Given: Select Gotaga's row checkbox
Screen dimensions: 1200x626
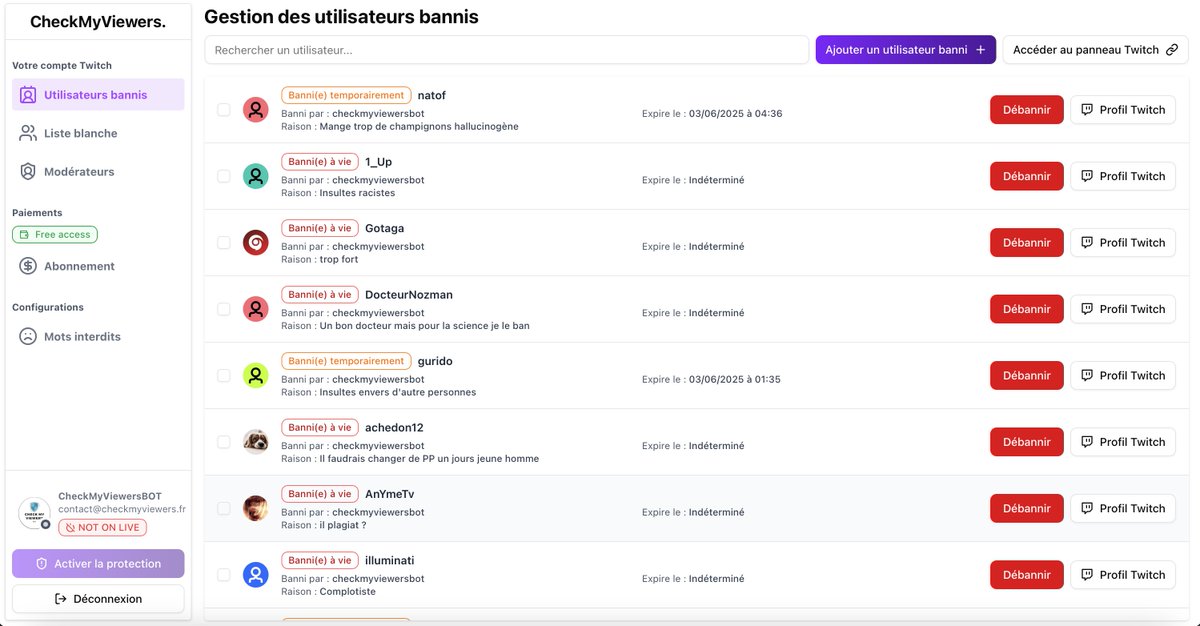Looking at the screenshot, I should (224, 242).
